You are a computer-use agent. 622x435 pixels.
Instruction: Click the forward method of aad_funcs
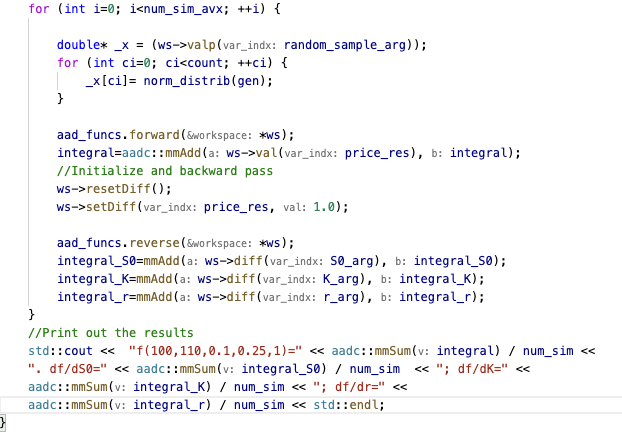coord(154,135)
